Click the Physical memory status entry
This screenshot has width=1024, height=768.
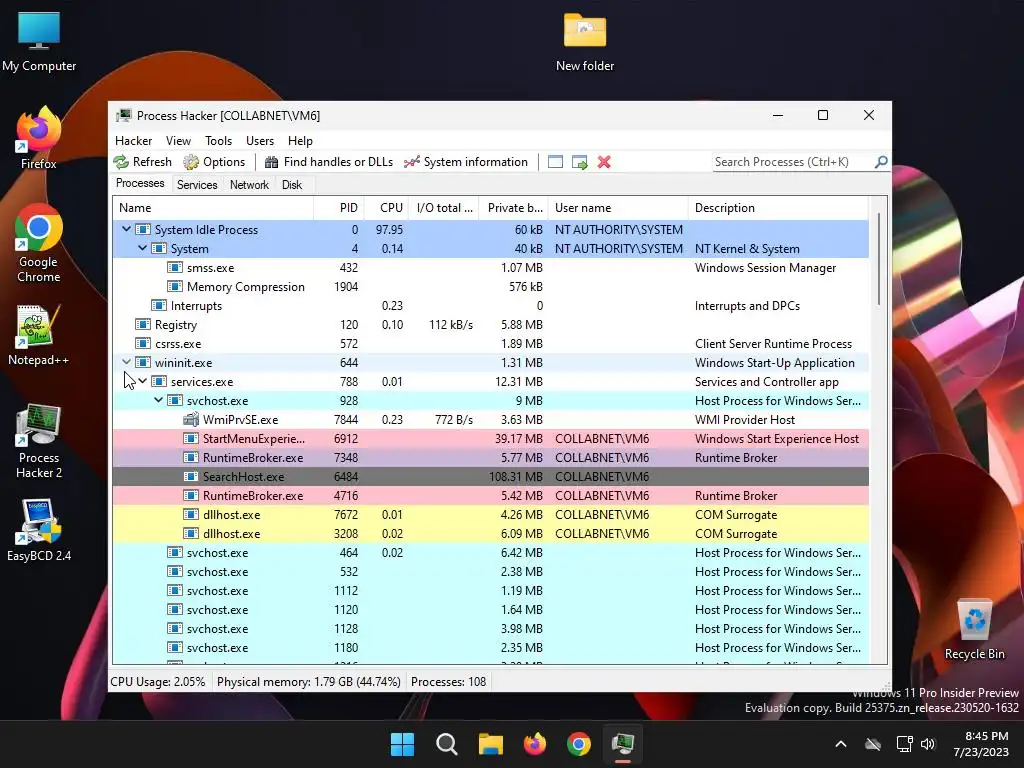308,682
